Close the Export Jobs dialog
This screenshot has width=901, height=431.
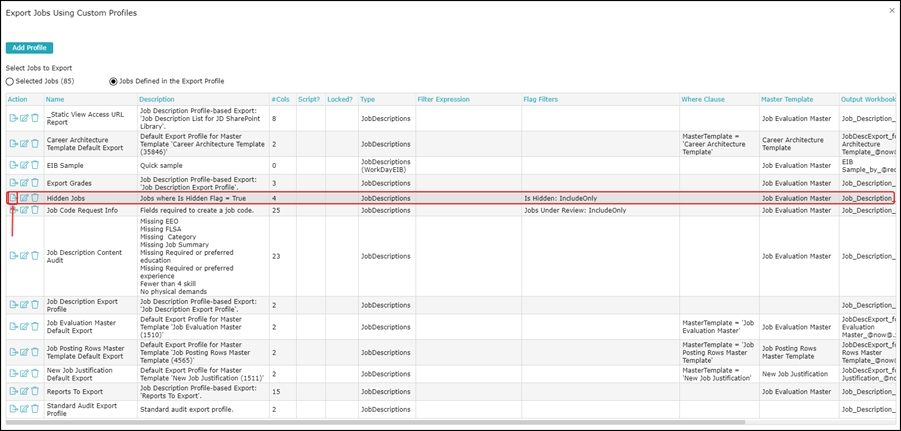pyautogui.click(x=888, y=11)
